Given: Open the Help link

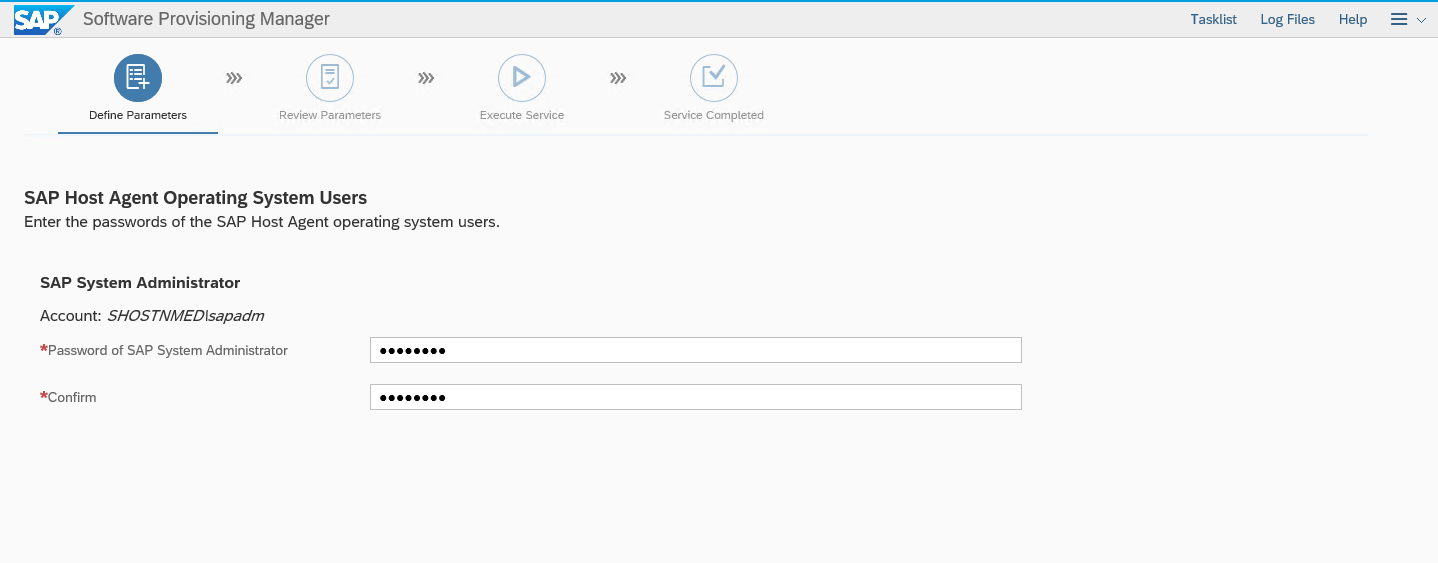Looking at the screenshot, I should coord(1353,19).
